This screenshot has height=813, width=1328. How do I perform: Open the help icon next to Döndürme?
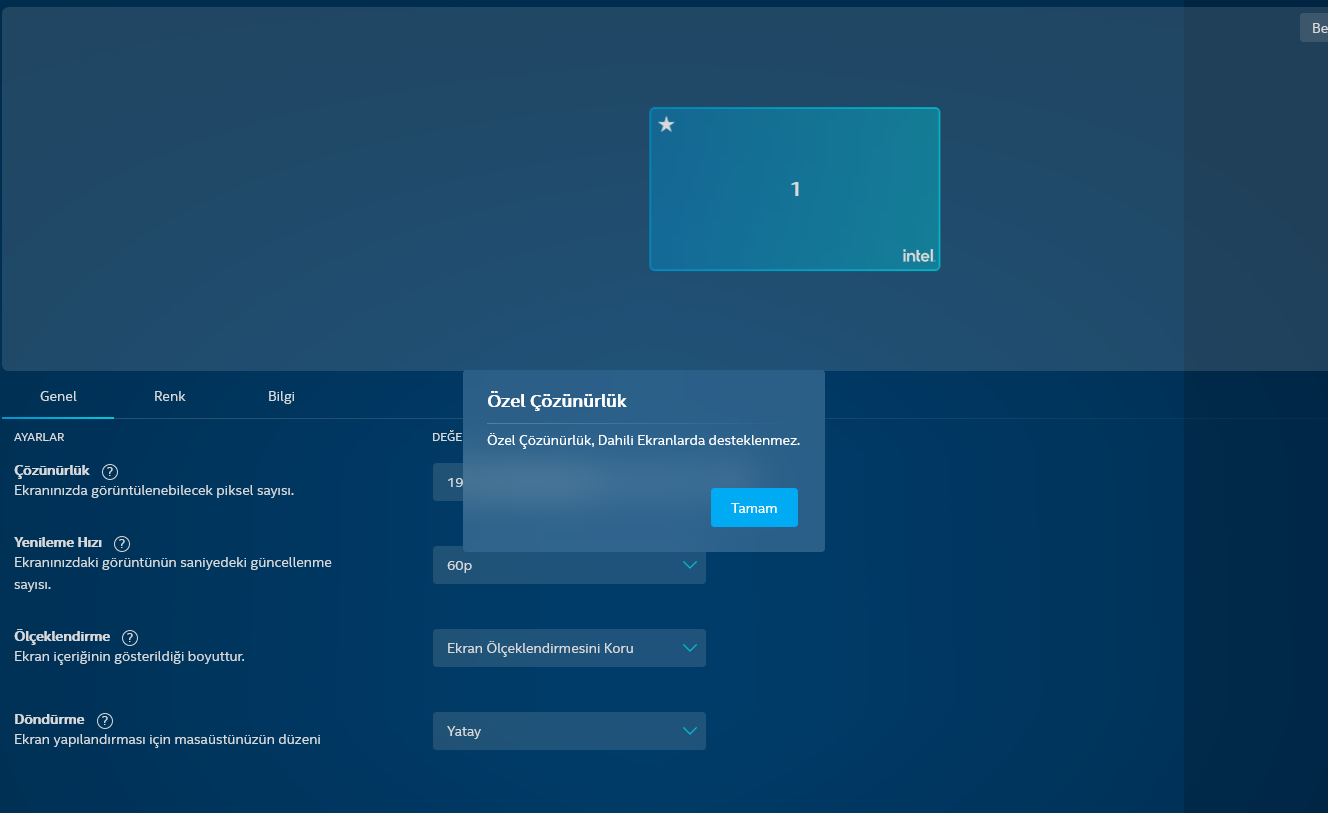click(105, 720)
